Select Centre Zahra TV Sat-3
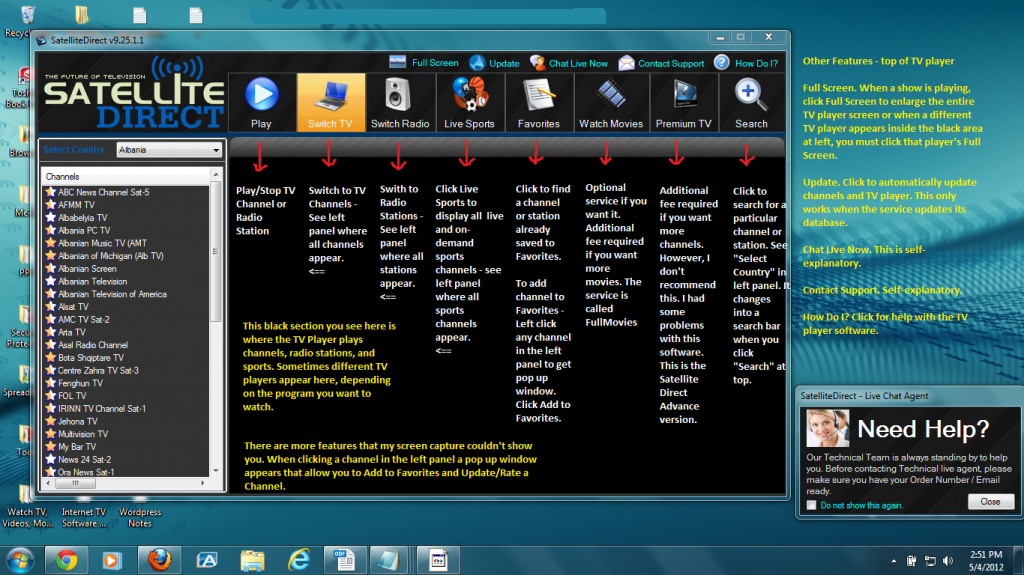The image size is (1024, 575). (x=98, y=370)
